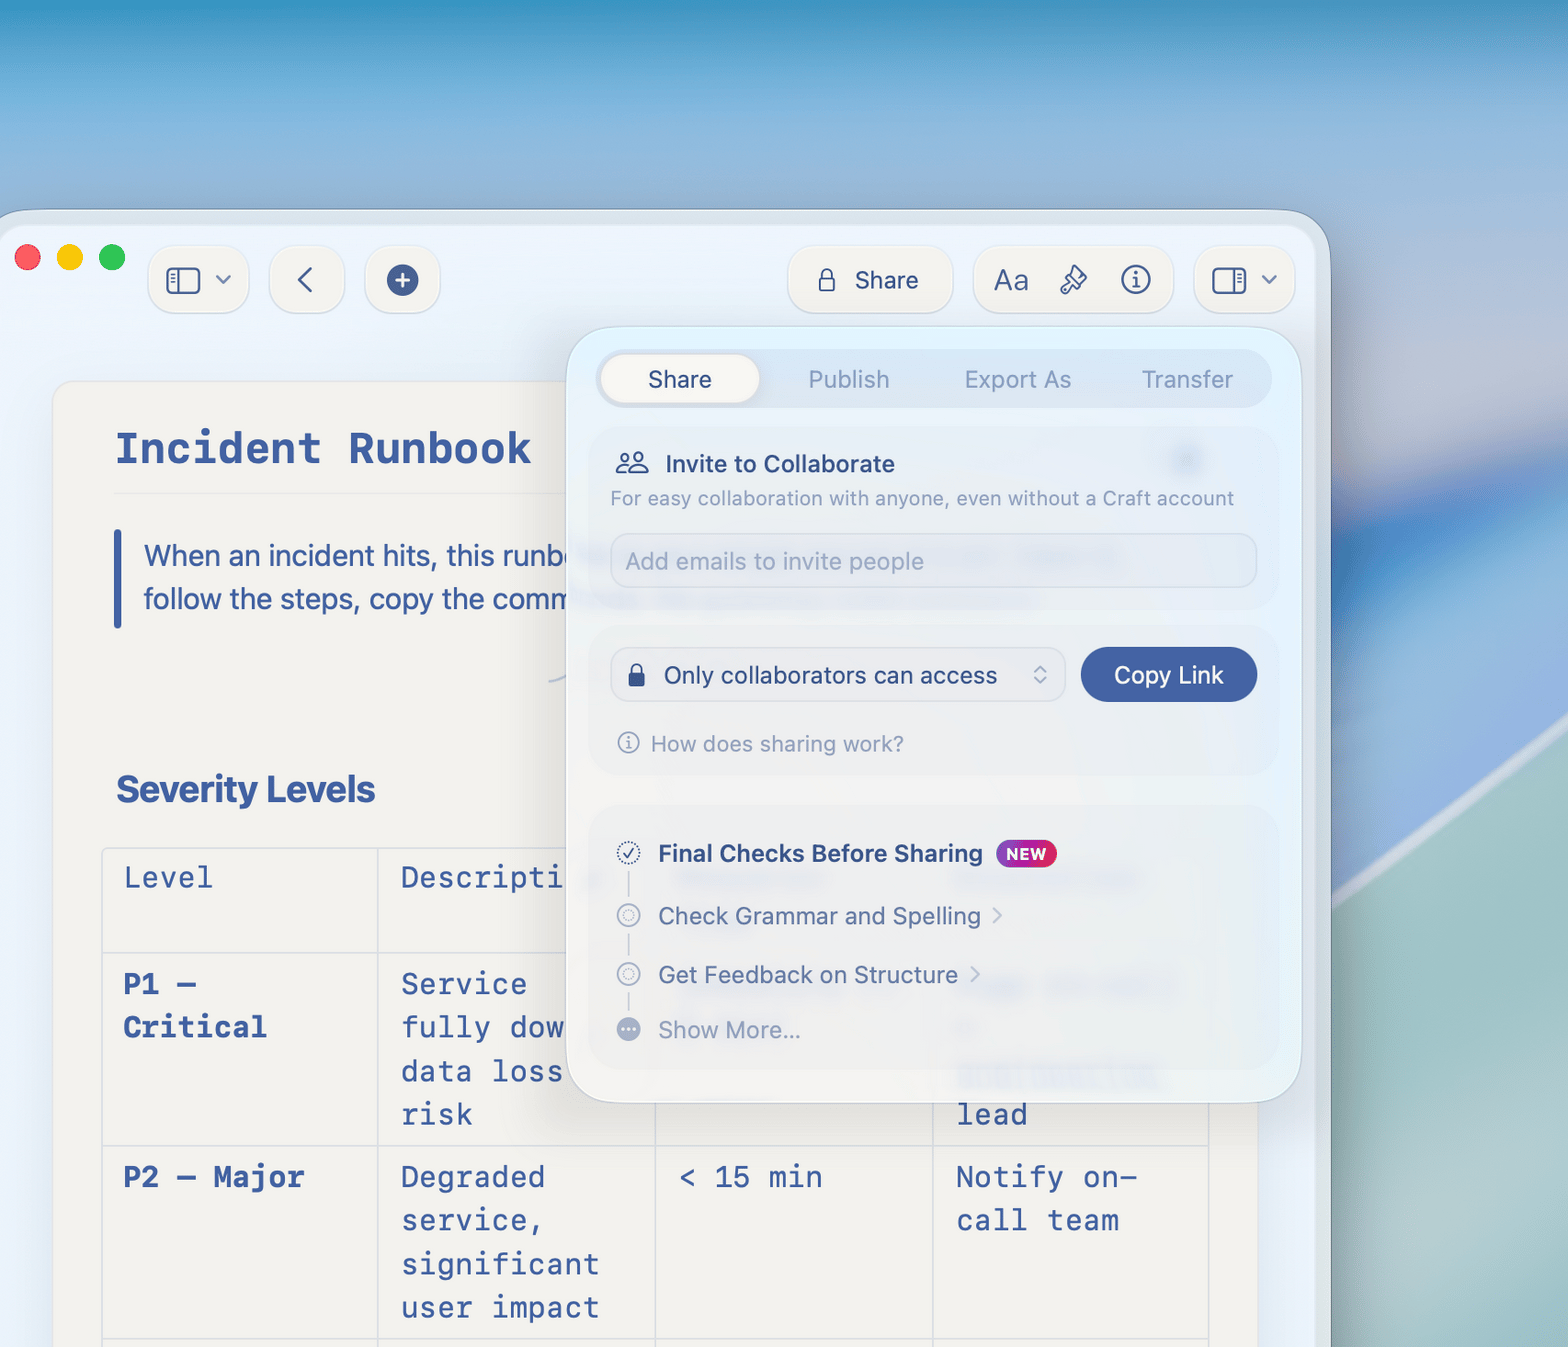Show document info with the i icon

pyautogui.click(x=1135, y=280)
